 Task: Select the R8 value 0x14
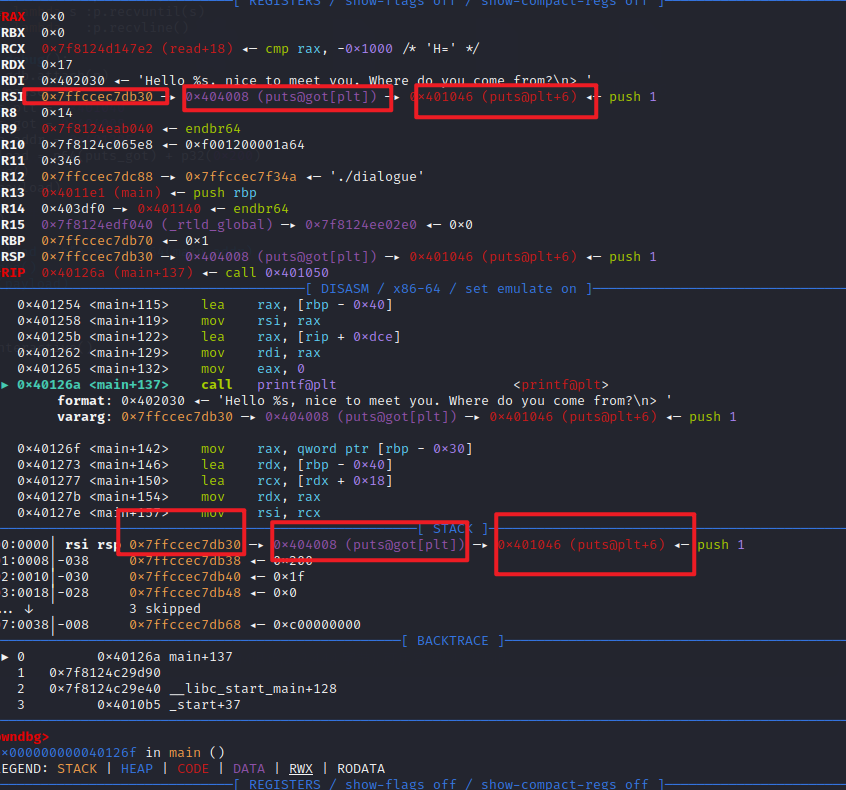(57, 113)
